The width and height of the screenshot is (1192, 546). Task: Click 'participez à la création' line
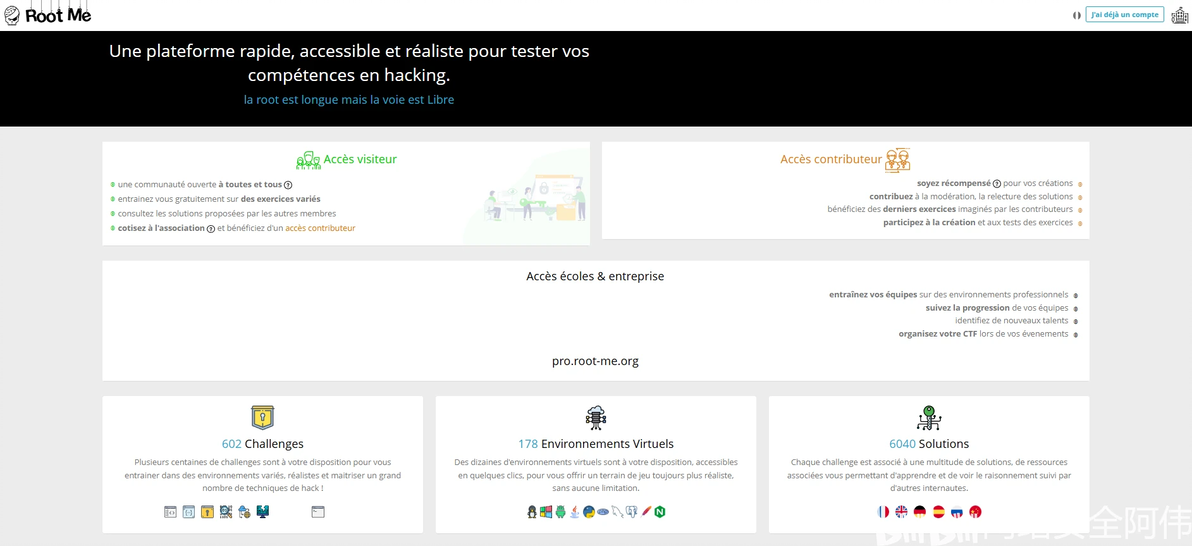coord(978,222)
